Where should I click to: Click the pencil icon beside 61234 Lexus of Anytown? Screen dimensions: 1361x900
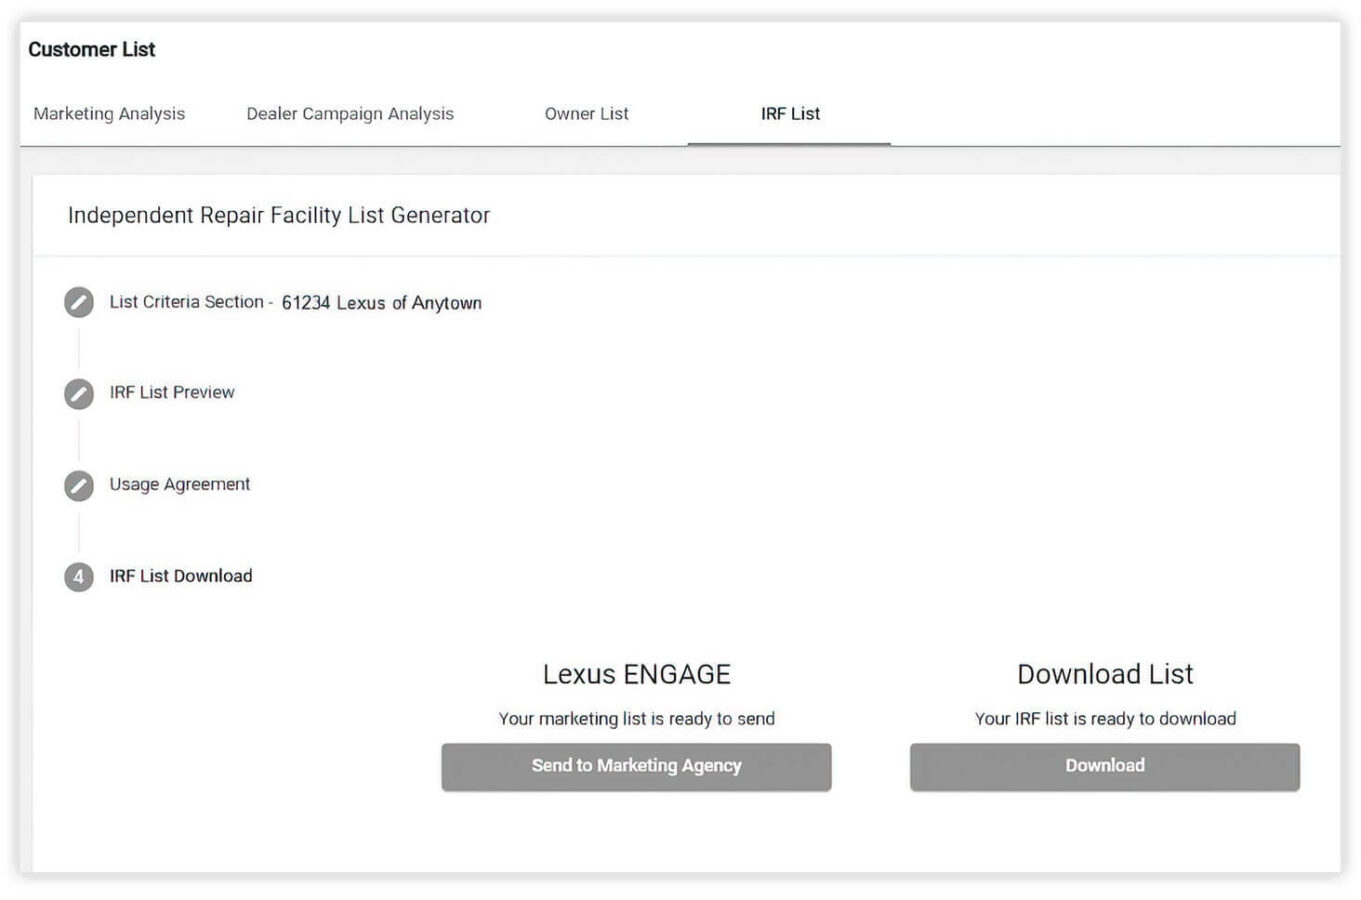click(x=78, y=302)
